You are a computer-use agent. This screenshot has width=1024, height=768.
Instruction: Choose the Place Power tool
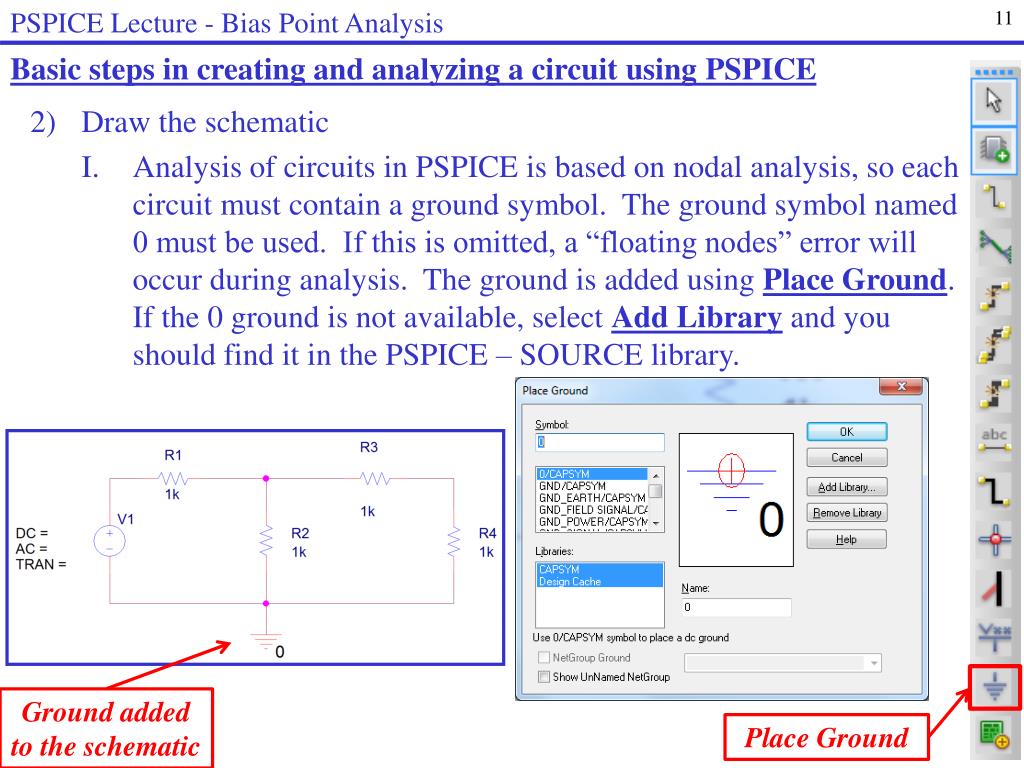(x=994, y=636)
